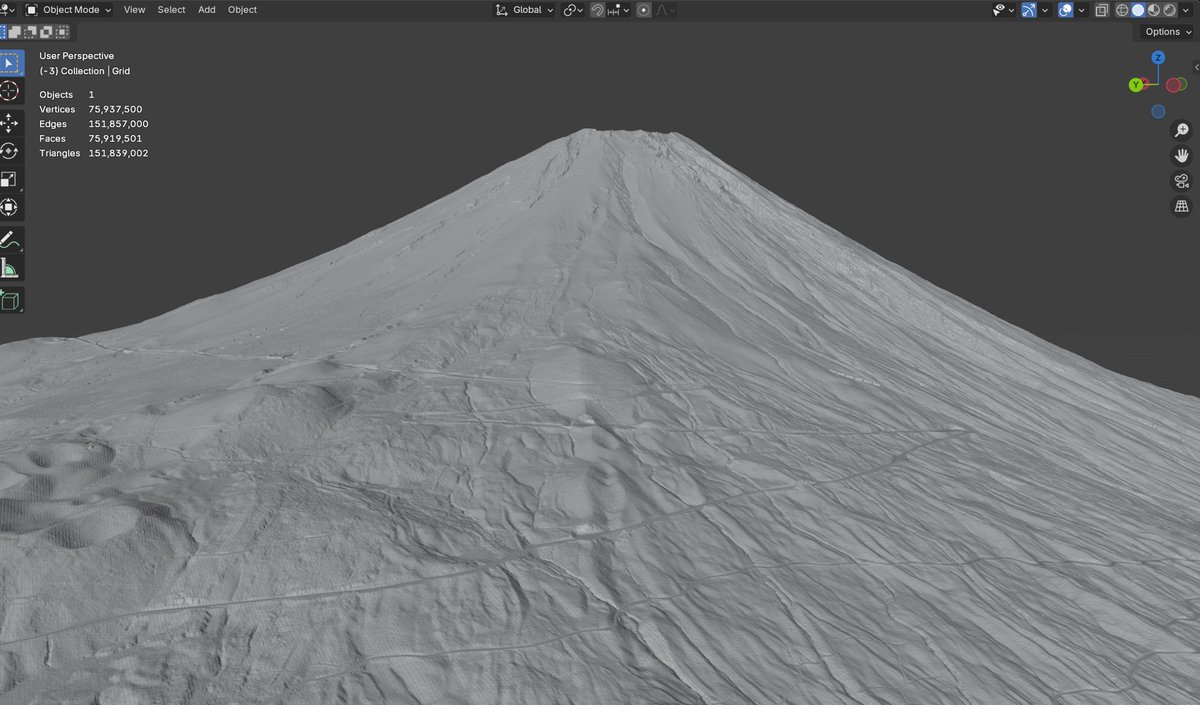
Task: Click the Edges count '151,857,000'
Action: (x=118, y=124)
